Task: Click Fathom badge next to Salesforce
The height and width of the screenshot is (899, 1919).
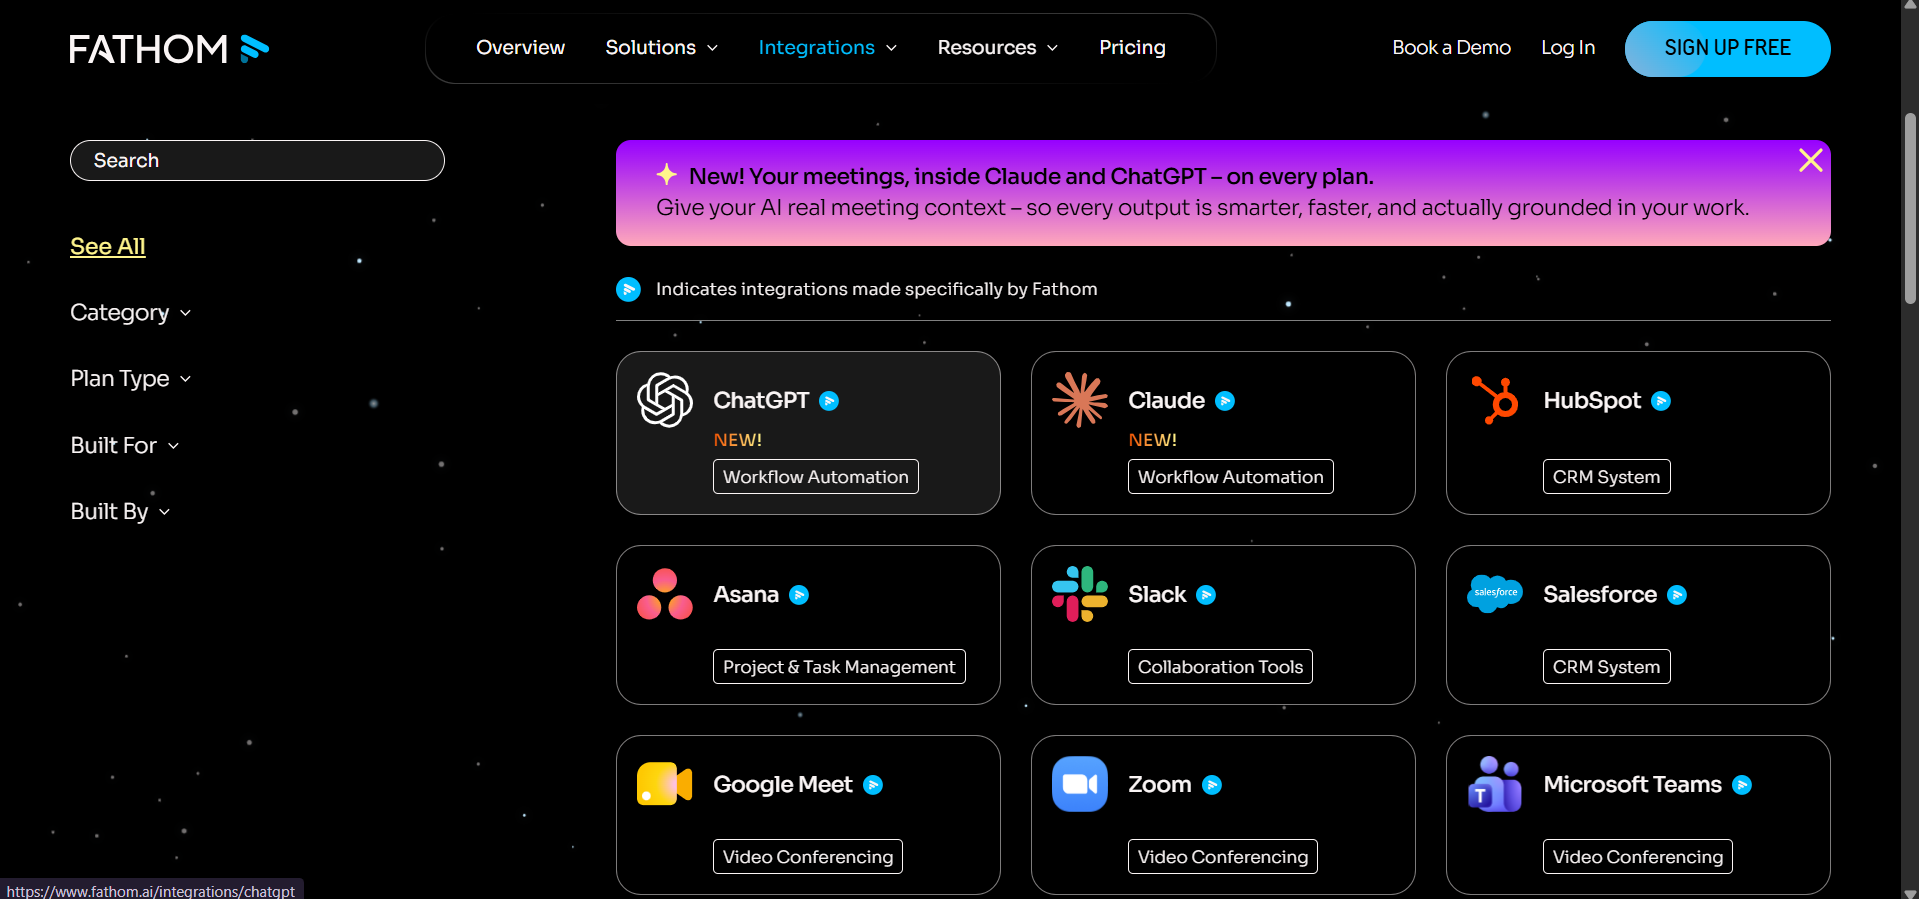Action: (x=1677, y=595)
